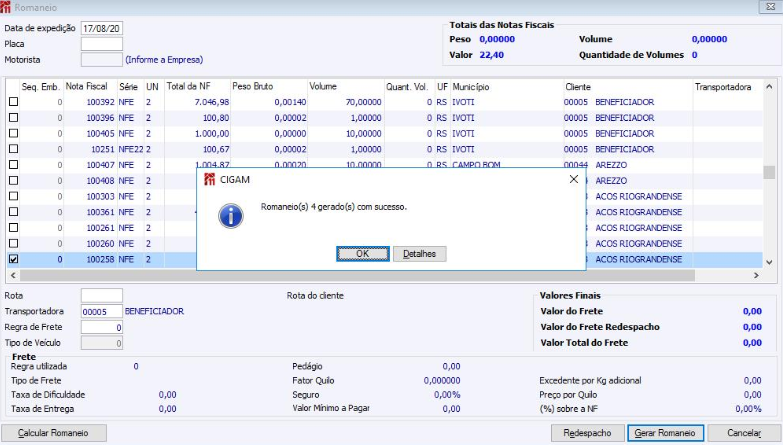Uncheck the selected row 100258 checkbox

click(x=13, y=259)
